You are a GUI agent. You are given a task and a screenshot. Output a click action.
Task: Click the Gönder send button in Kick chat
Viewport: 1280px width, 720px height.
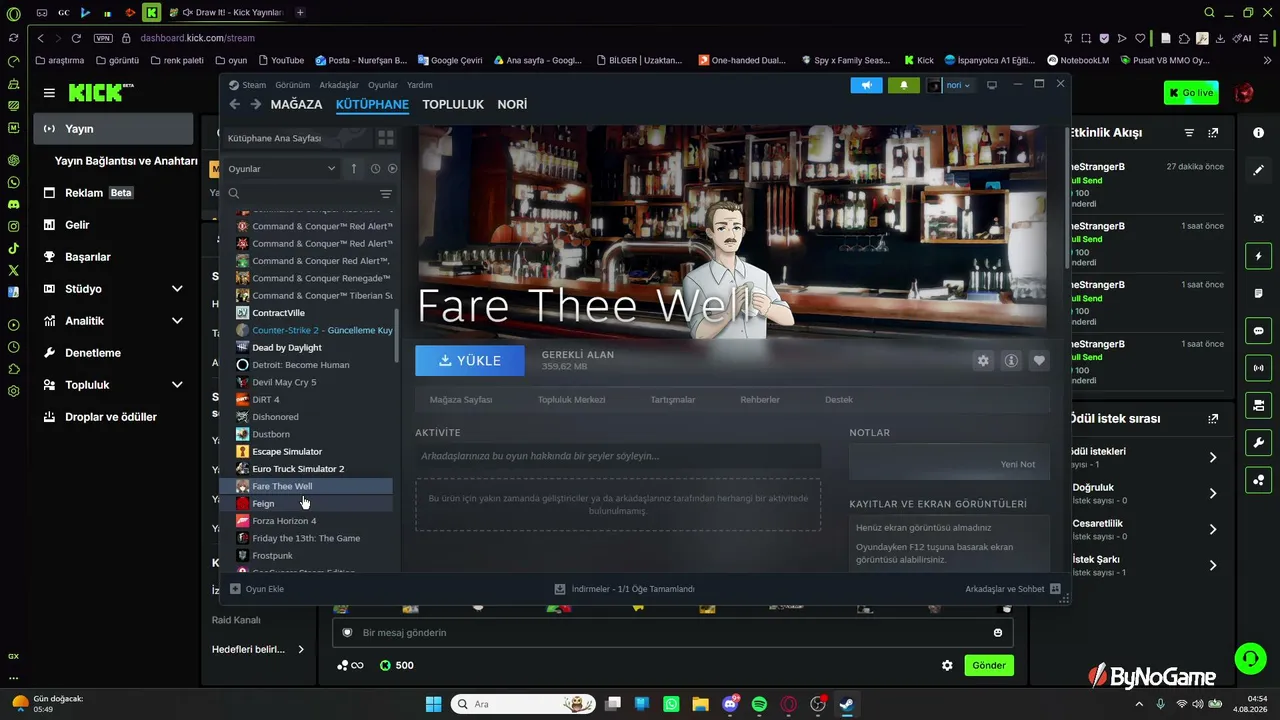[989, 665]
